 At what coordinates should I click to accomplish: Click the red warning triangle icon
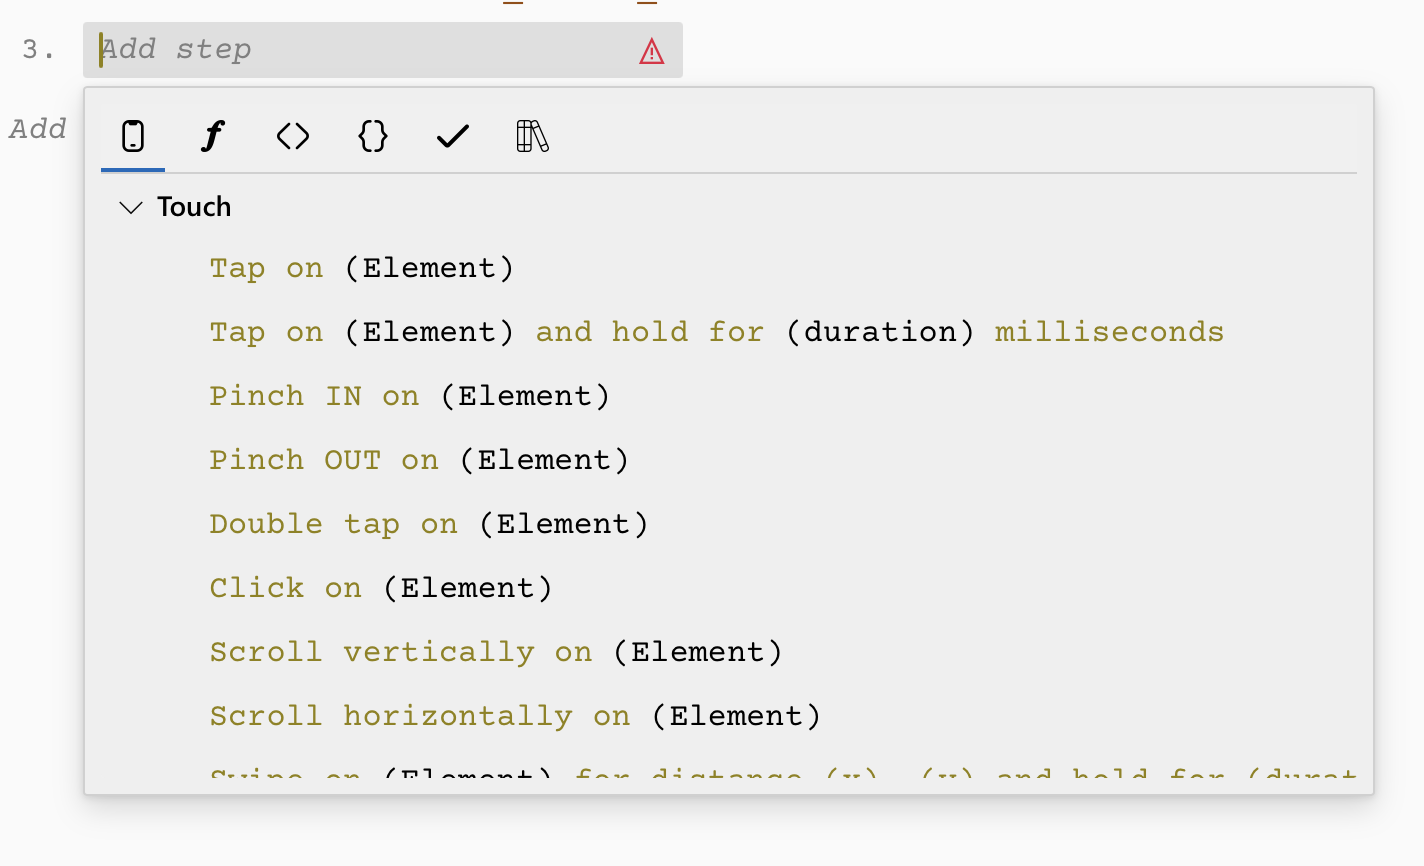pos(651,51)
